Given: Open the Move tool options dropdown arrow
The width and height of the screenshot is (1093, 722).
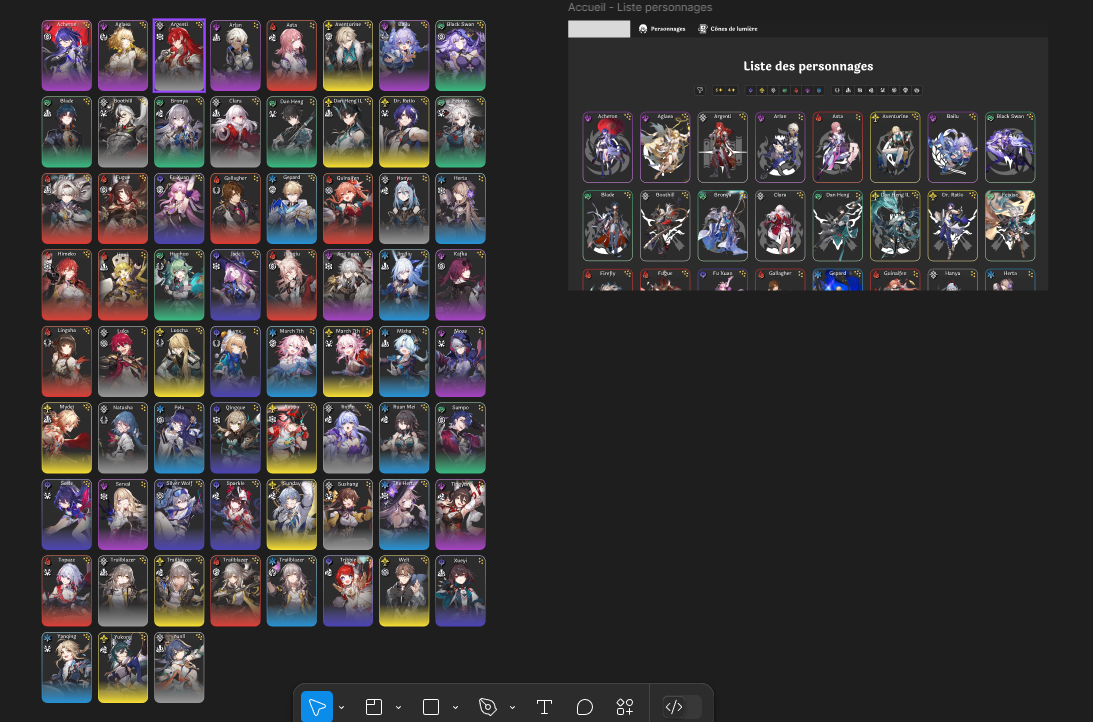Looking at the screenshot, I should pyautogui.click(x=342, y=707).
